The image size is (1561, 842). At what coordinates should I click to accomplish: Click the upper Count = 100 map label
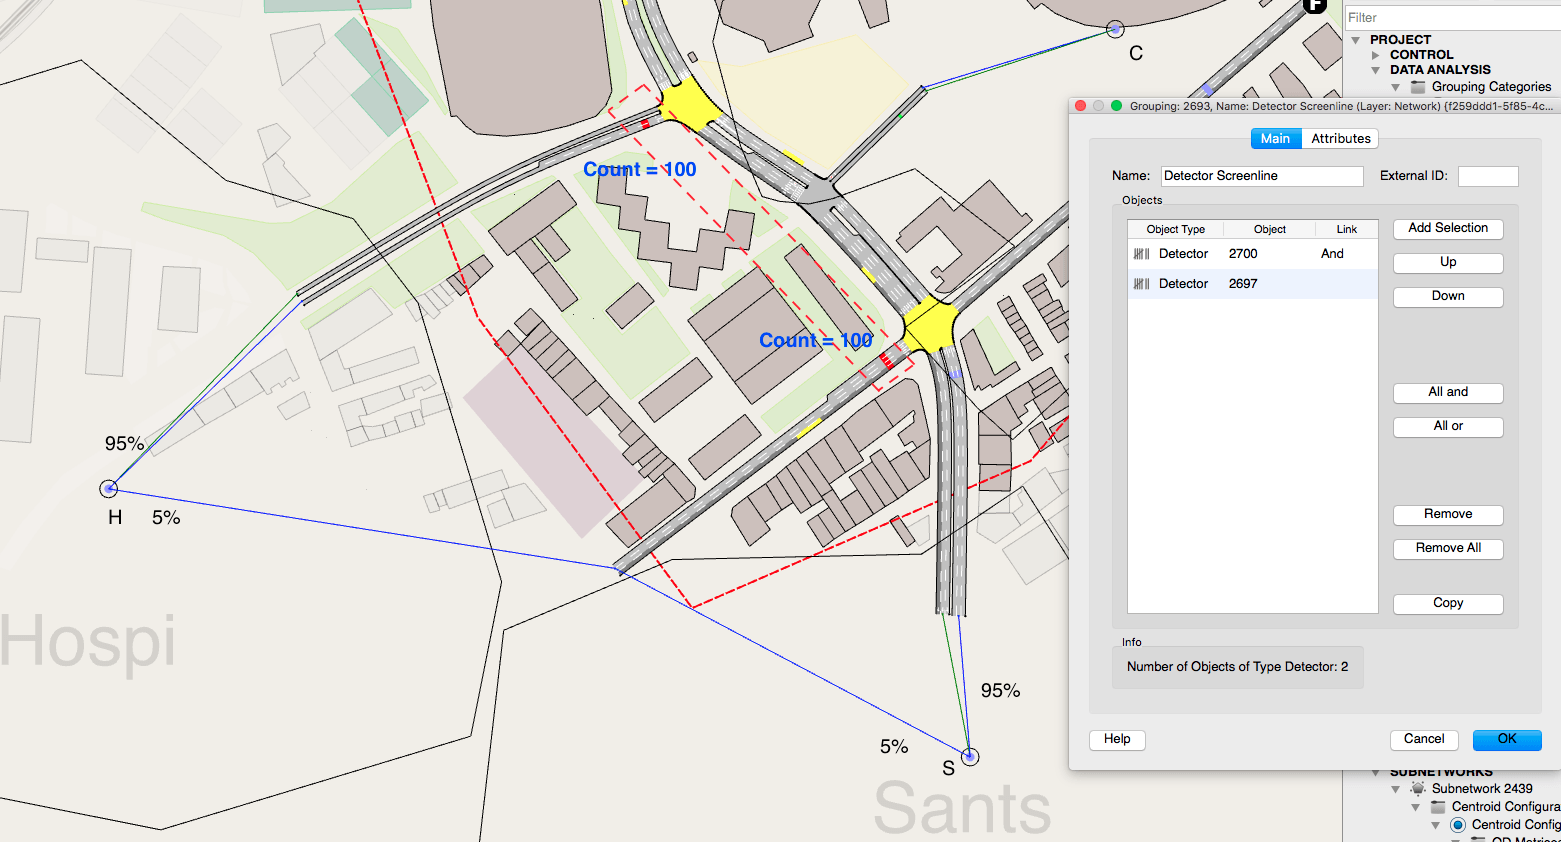[640, 170]
